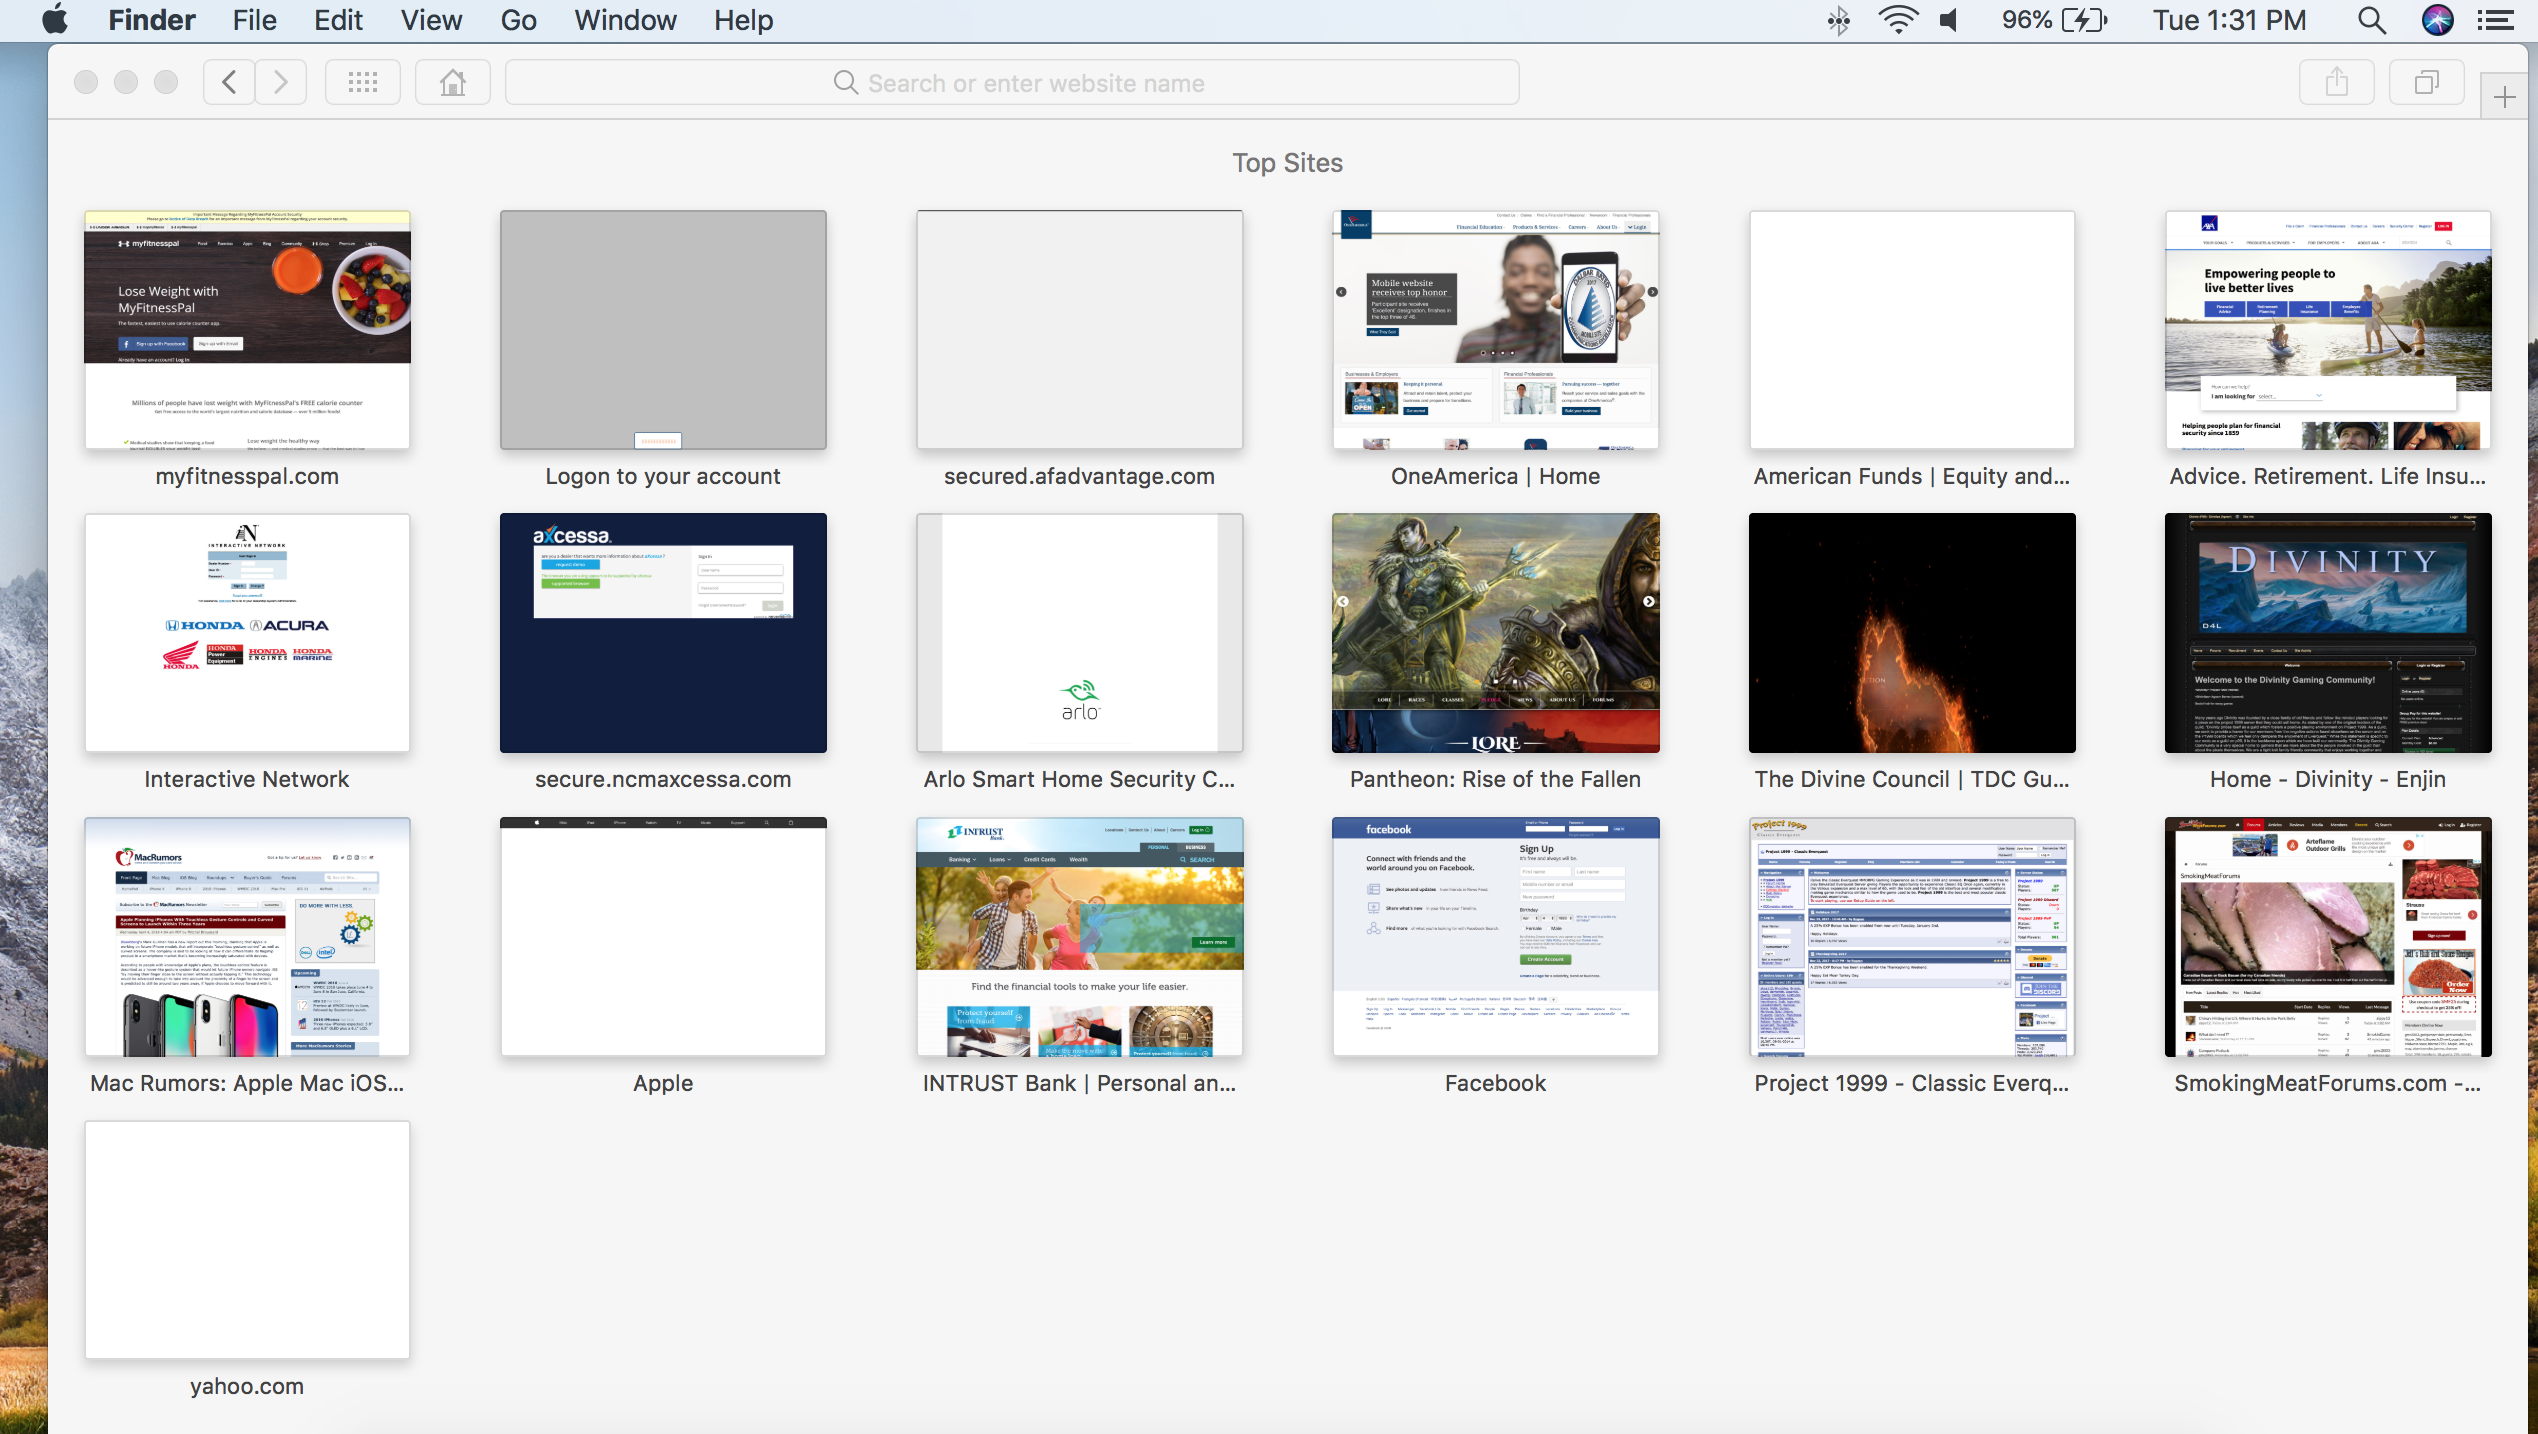
Task: Open the Arlo Smart Home Security thumbnail
Action: click(1080, 633)
